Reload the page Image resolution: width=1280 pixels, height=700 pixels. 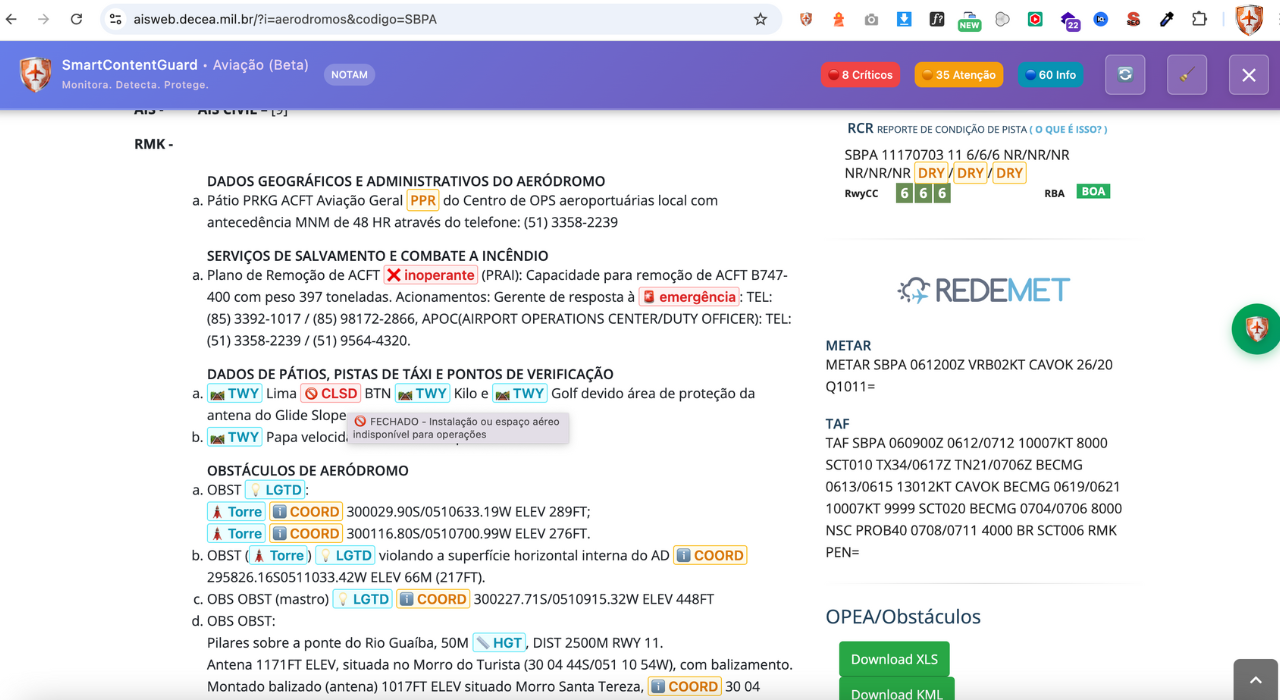(x=76, y=19)
